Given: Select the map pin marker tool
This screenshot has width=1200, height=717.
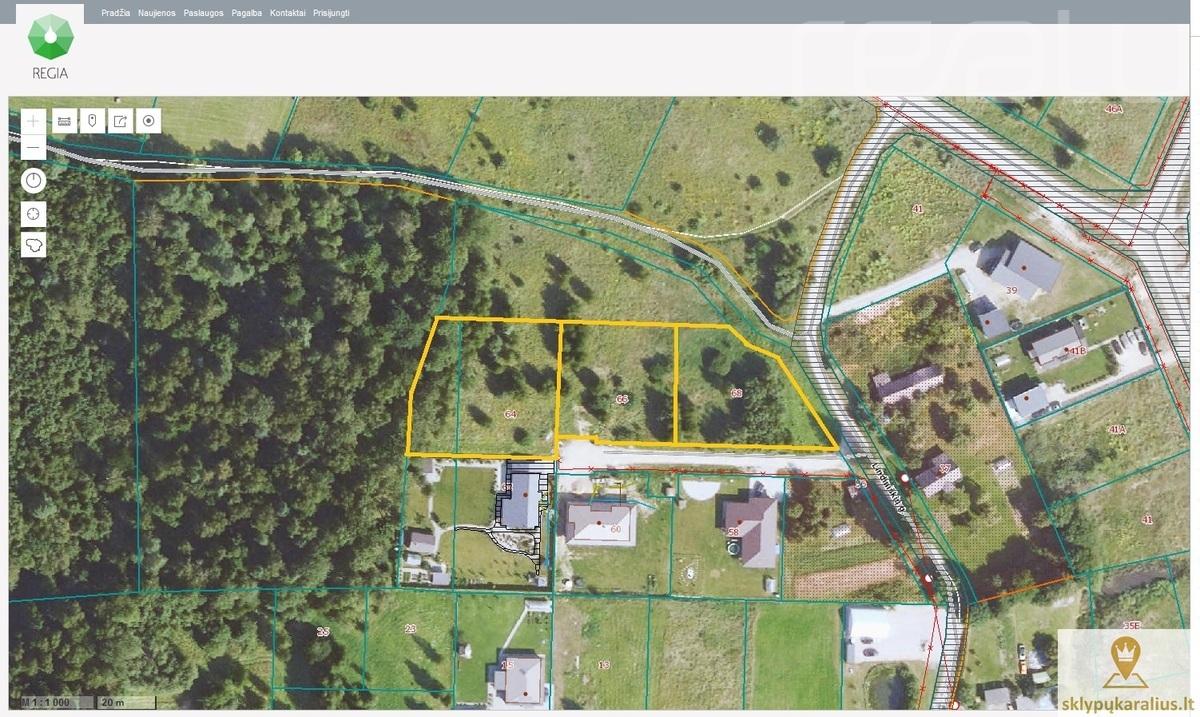Looking at the screenshot, I should (x=92, y=121).
